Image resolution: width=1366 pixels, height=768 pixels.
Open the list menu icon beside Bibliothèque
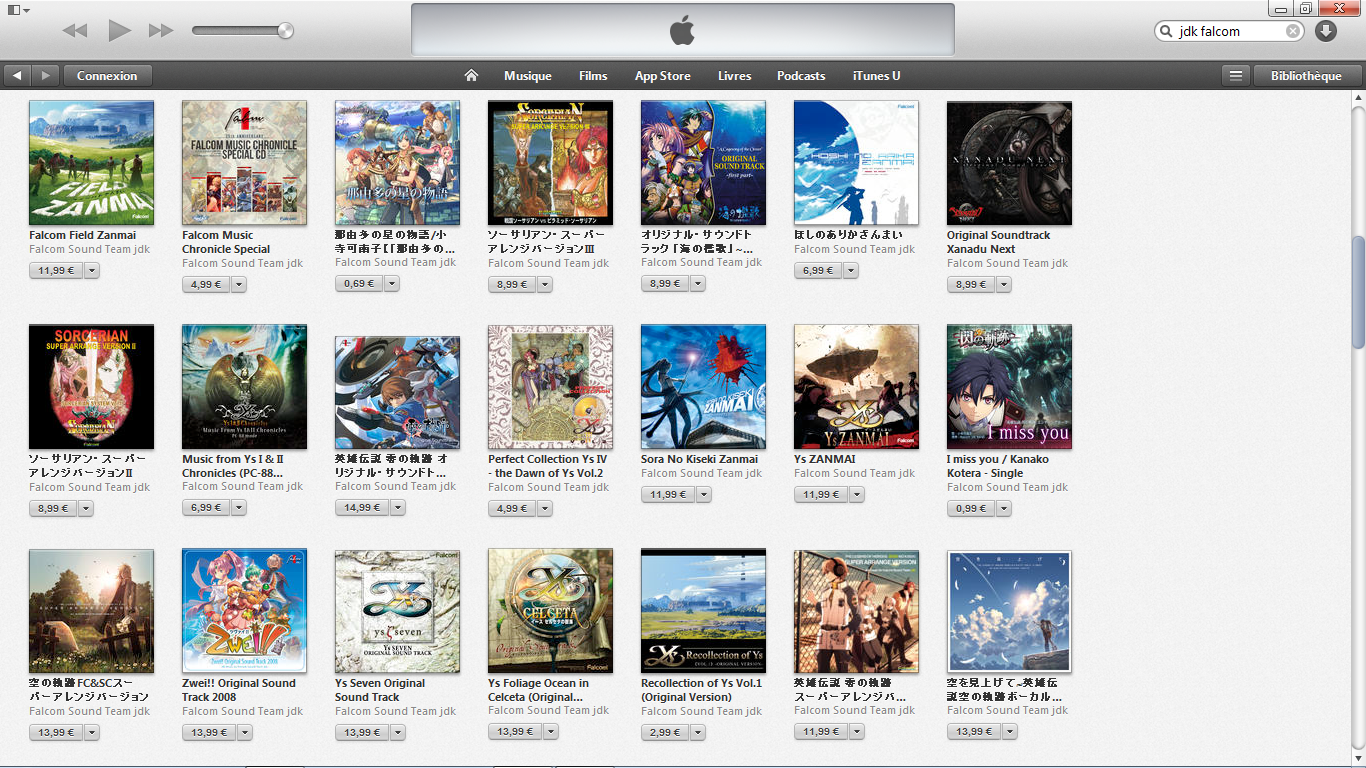tap(1236, 76)
